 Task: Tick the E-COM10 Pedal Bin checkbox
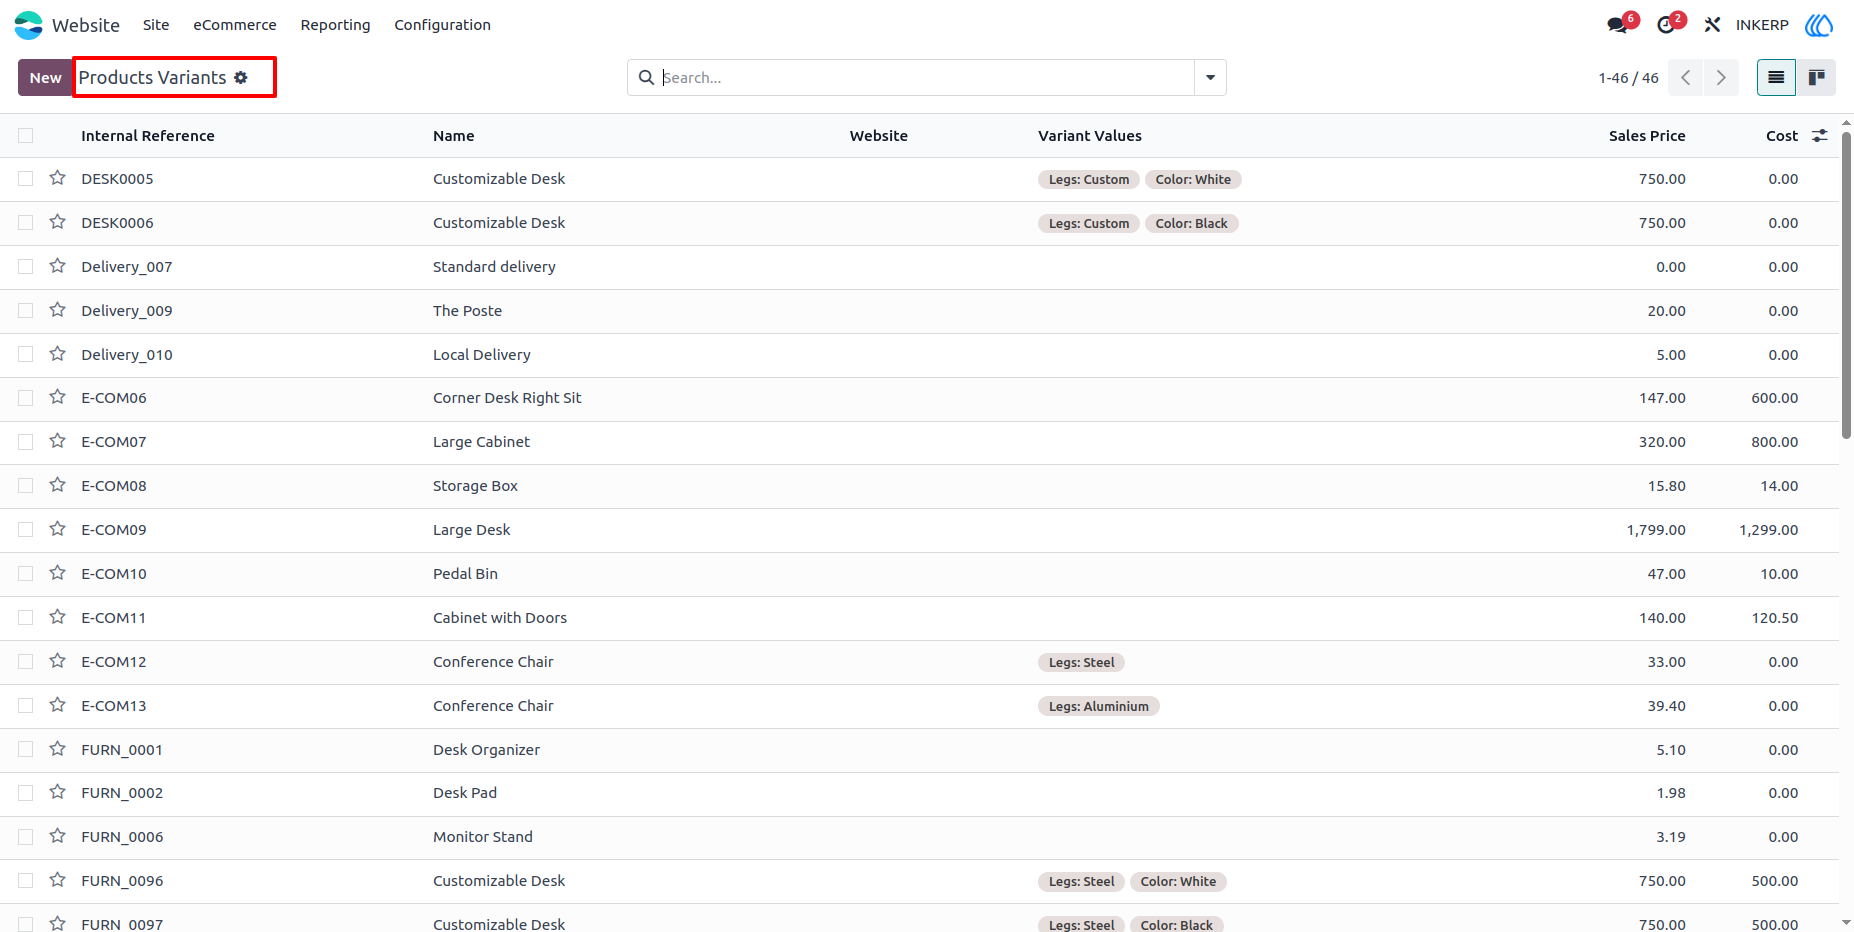(26, 573)
